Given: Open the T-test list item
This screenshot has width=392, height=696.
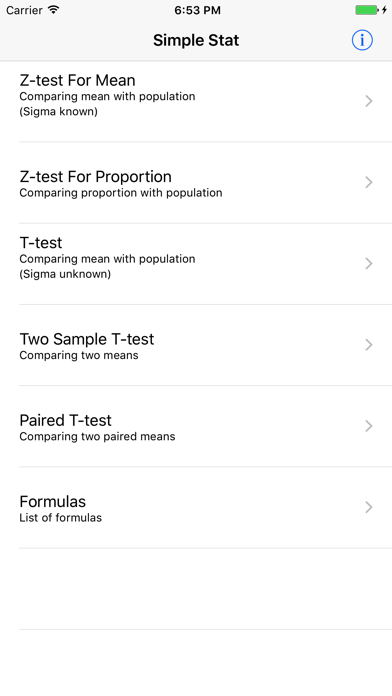Looking at the screenshot, I should point(196,264).
